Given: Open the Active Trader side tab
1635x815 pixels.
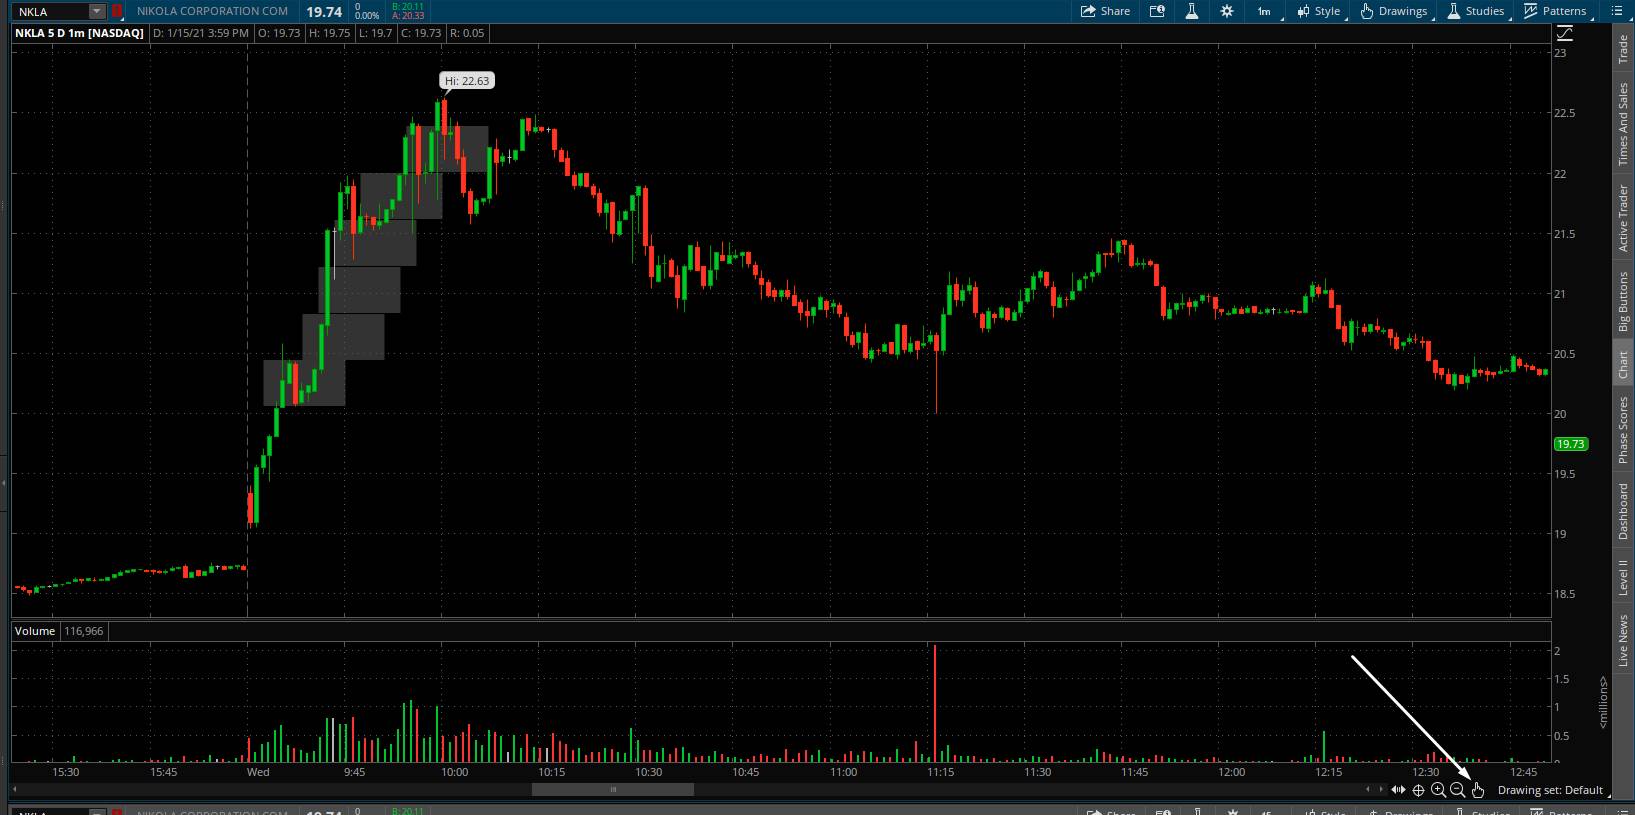Looking at the screenshot, I should [1623, 218].
